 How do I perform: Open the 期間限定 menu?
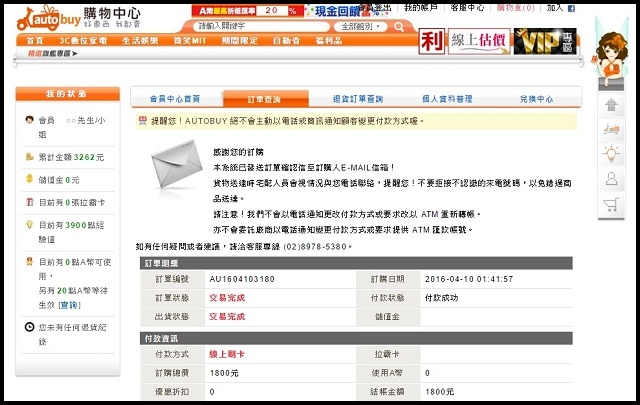tap(240, 40)
